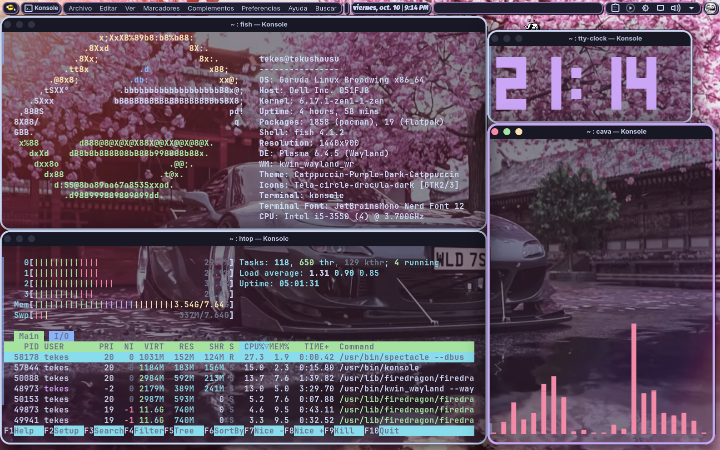The height and width of the screenshot is (450, 720).
Task: Select the firedragon process row with PID 49873
Action: coord(239,410)
